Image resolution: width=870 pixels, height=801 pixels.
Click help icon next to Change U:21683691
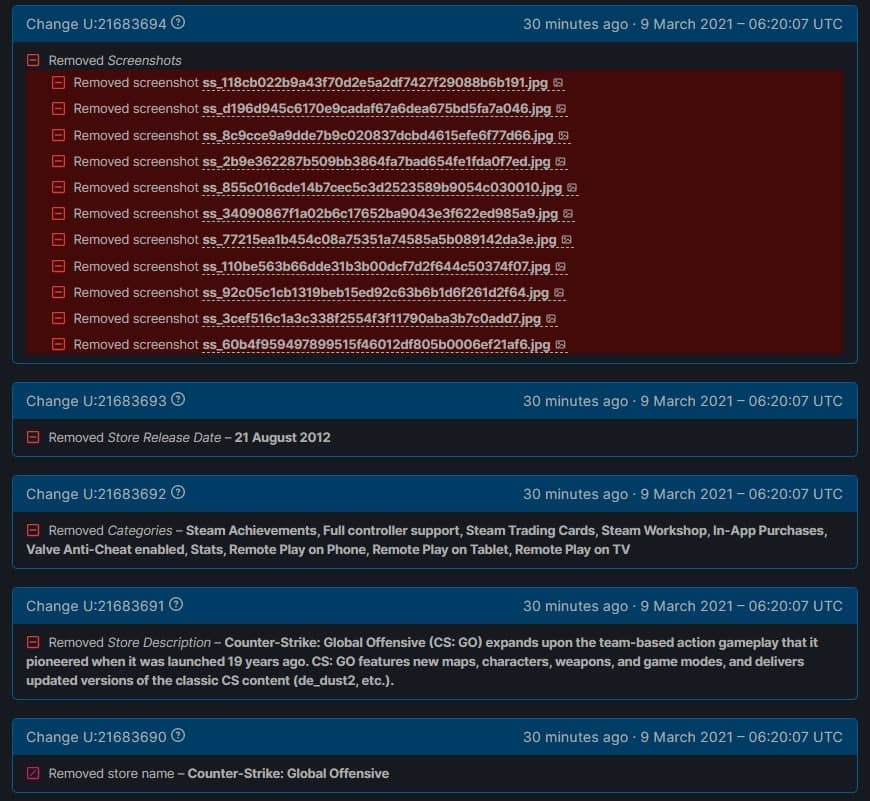[x=176, y=605]
